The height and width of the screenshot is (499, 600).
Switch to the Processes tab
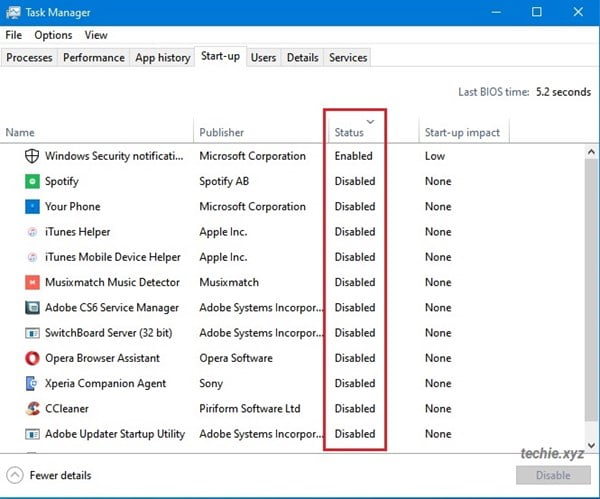point(29,58)
